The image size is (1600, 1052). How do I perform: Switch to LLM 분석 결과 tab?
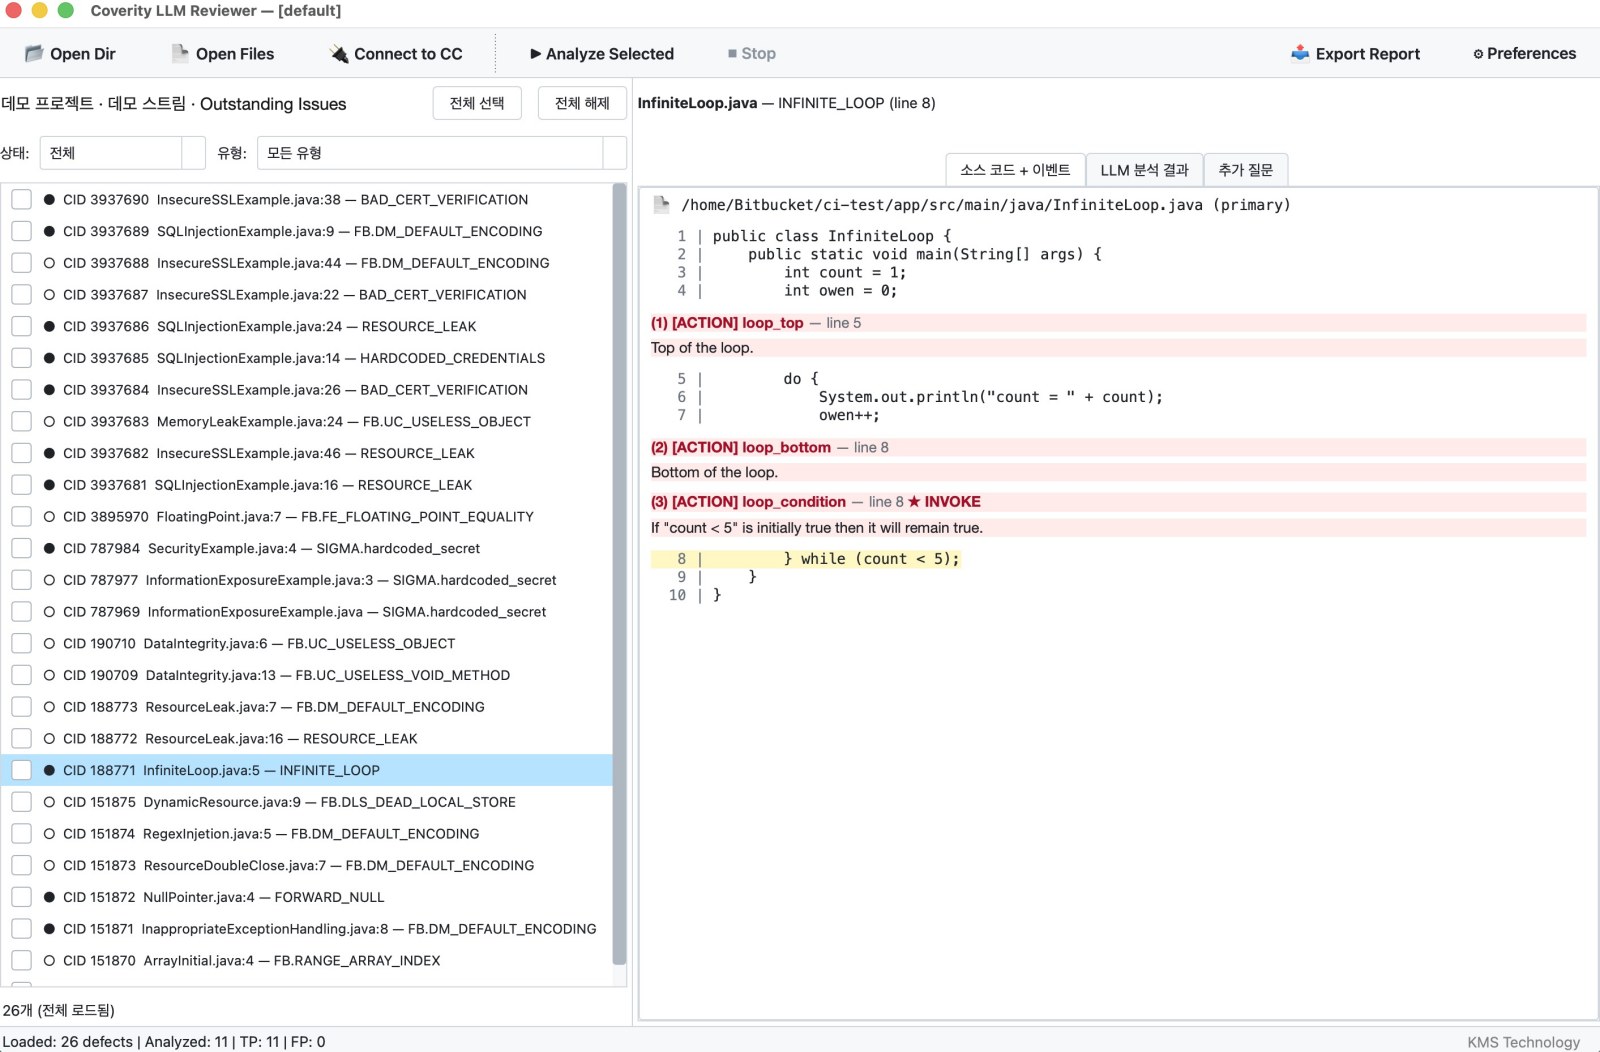(1144, 170)
